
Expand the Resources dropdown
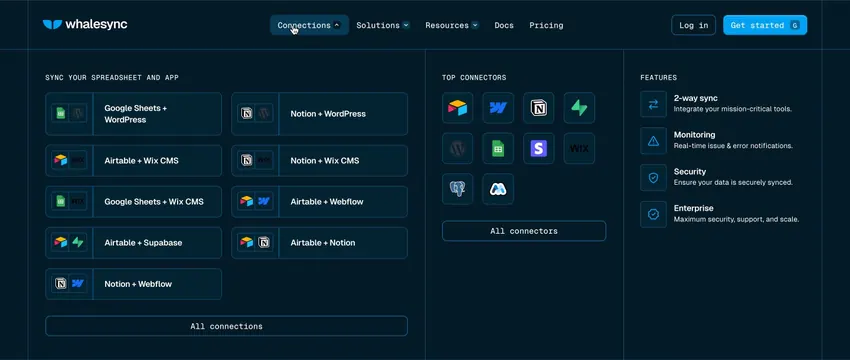(x=452, y=25)
